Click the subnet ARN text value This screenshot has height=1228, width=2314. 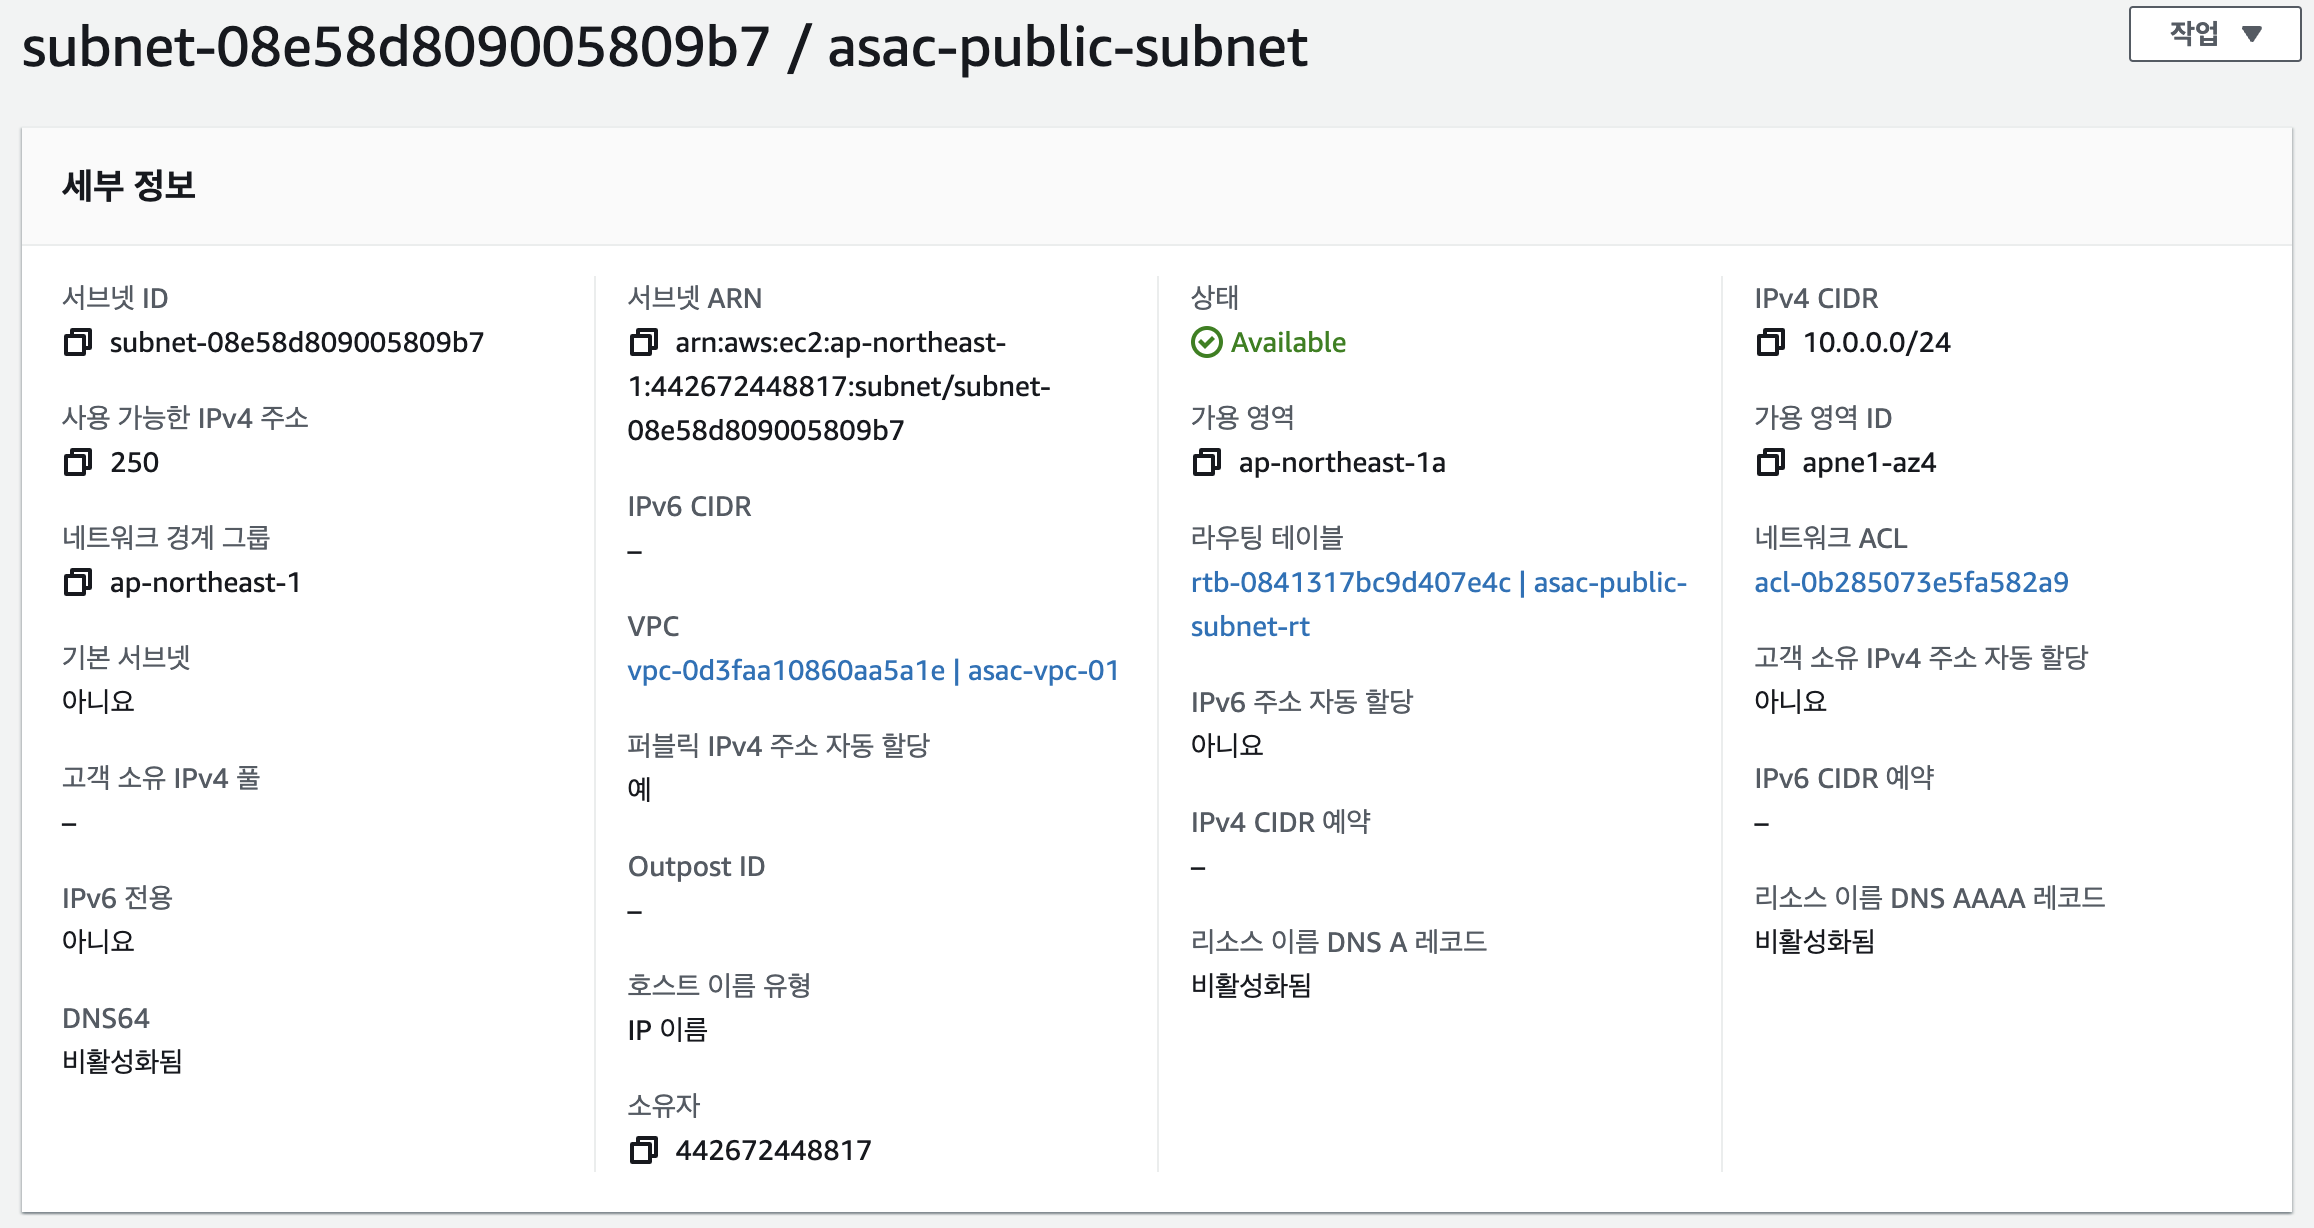tap(840, 386)
